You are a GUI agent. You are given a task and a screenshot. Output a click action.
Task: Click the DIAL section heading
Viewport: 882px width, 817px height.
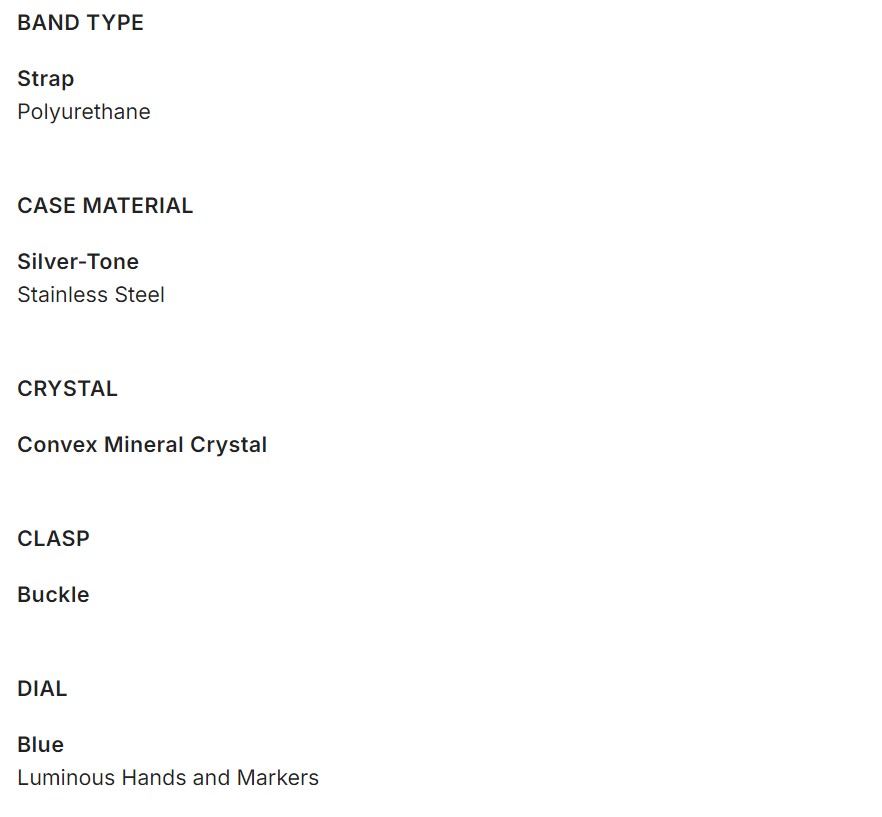click(42, 689)
